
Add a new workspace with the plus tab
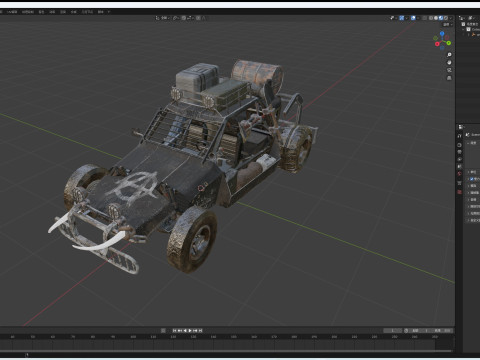109,12
